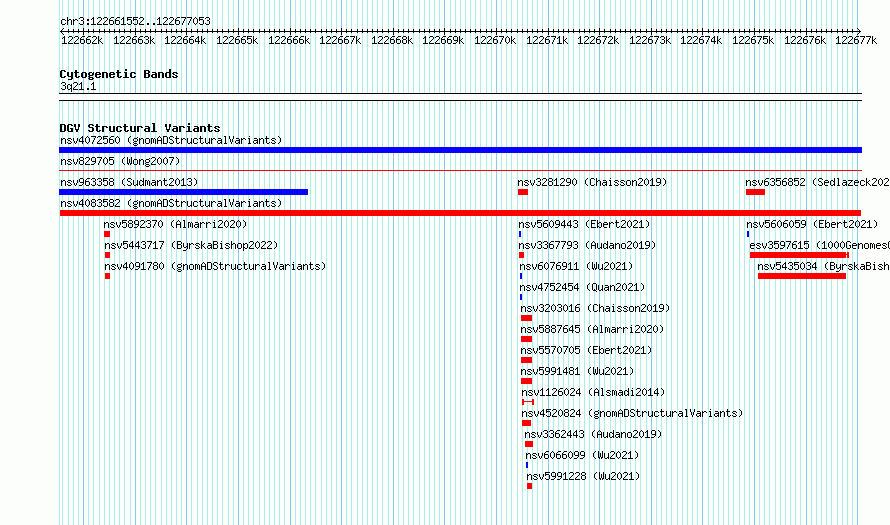Select the 3q21.1 cytoband label
Image resolution: width=890 pixels, height=525 pixels.
point(78,86)
